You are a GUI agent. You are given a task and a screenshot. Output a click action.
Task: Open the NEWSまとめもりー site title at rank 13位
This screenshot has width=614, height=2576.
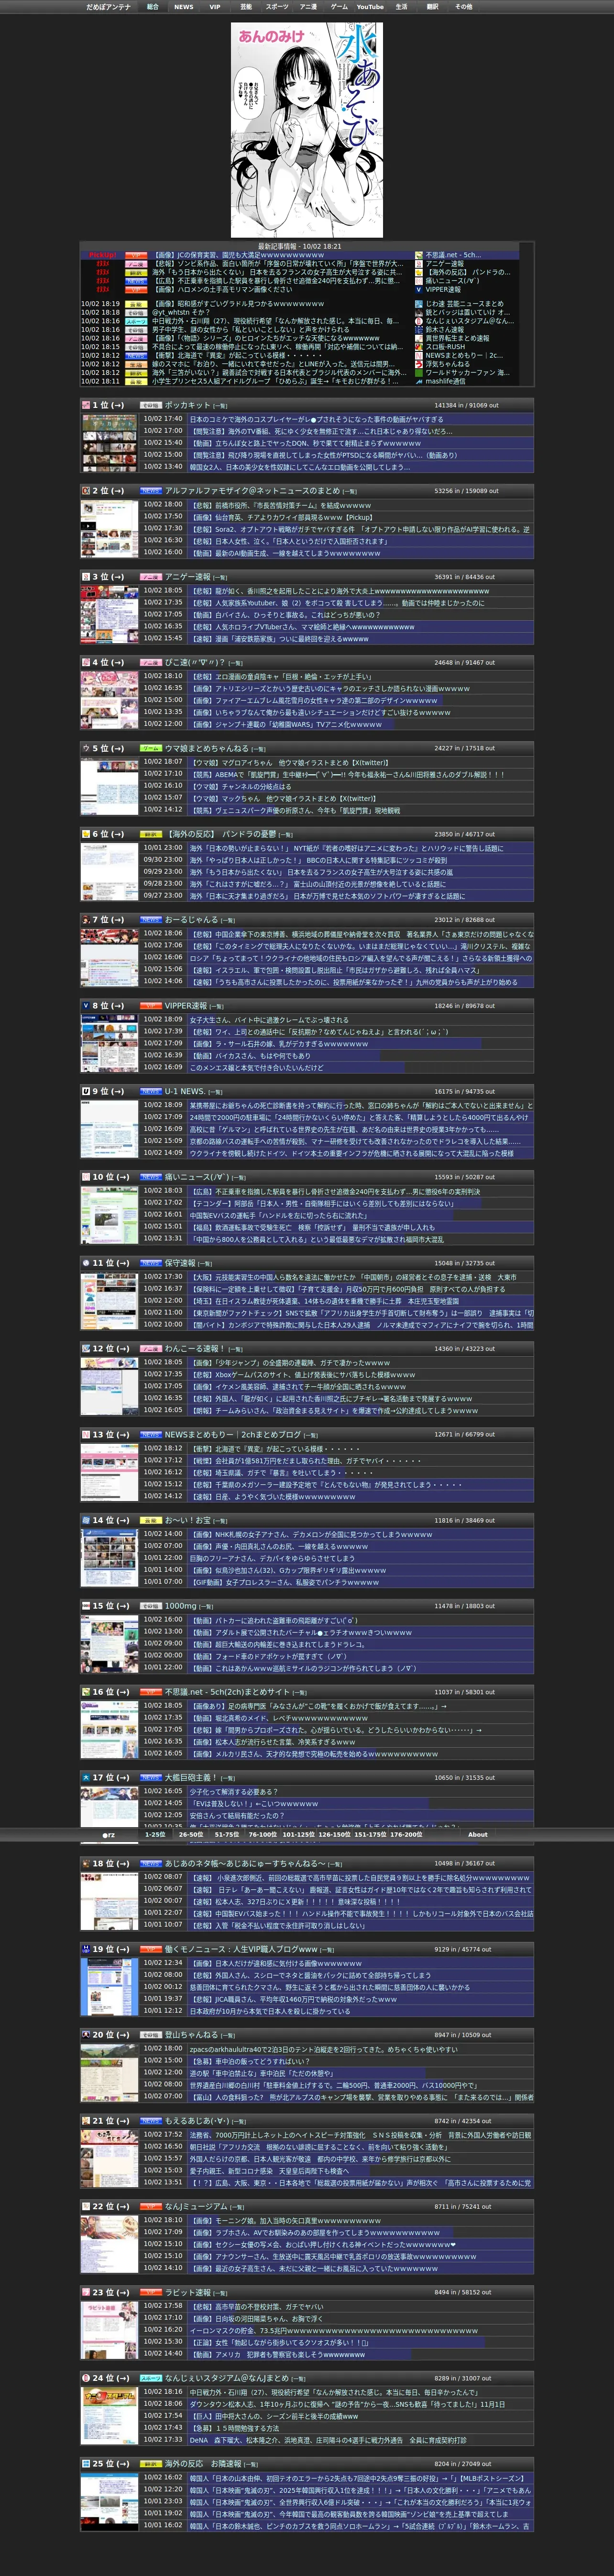232,1434
